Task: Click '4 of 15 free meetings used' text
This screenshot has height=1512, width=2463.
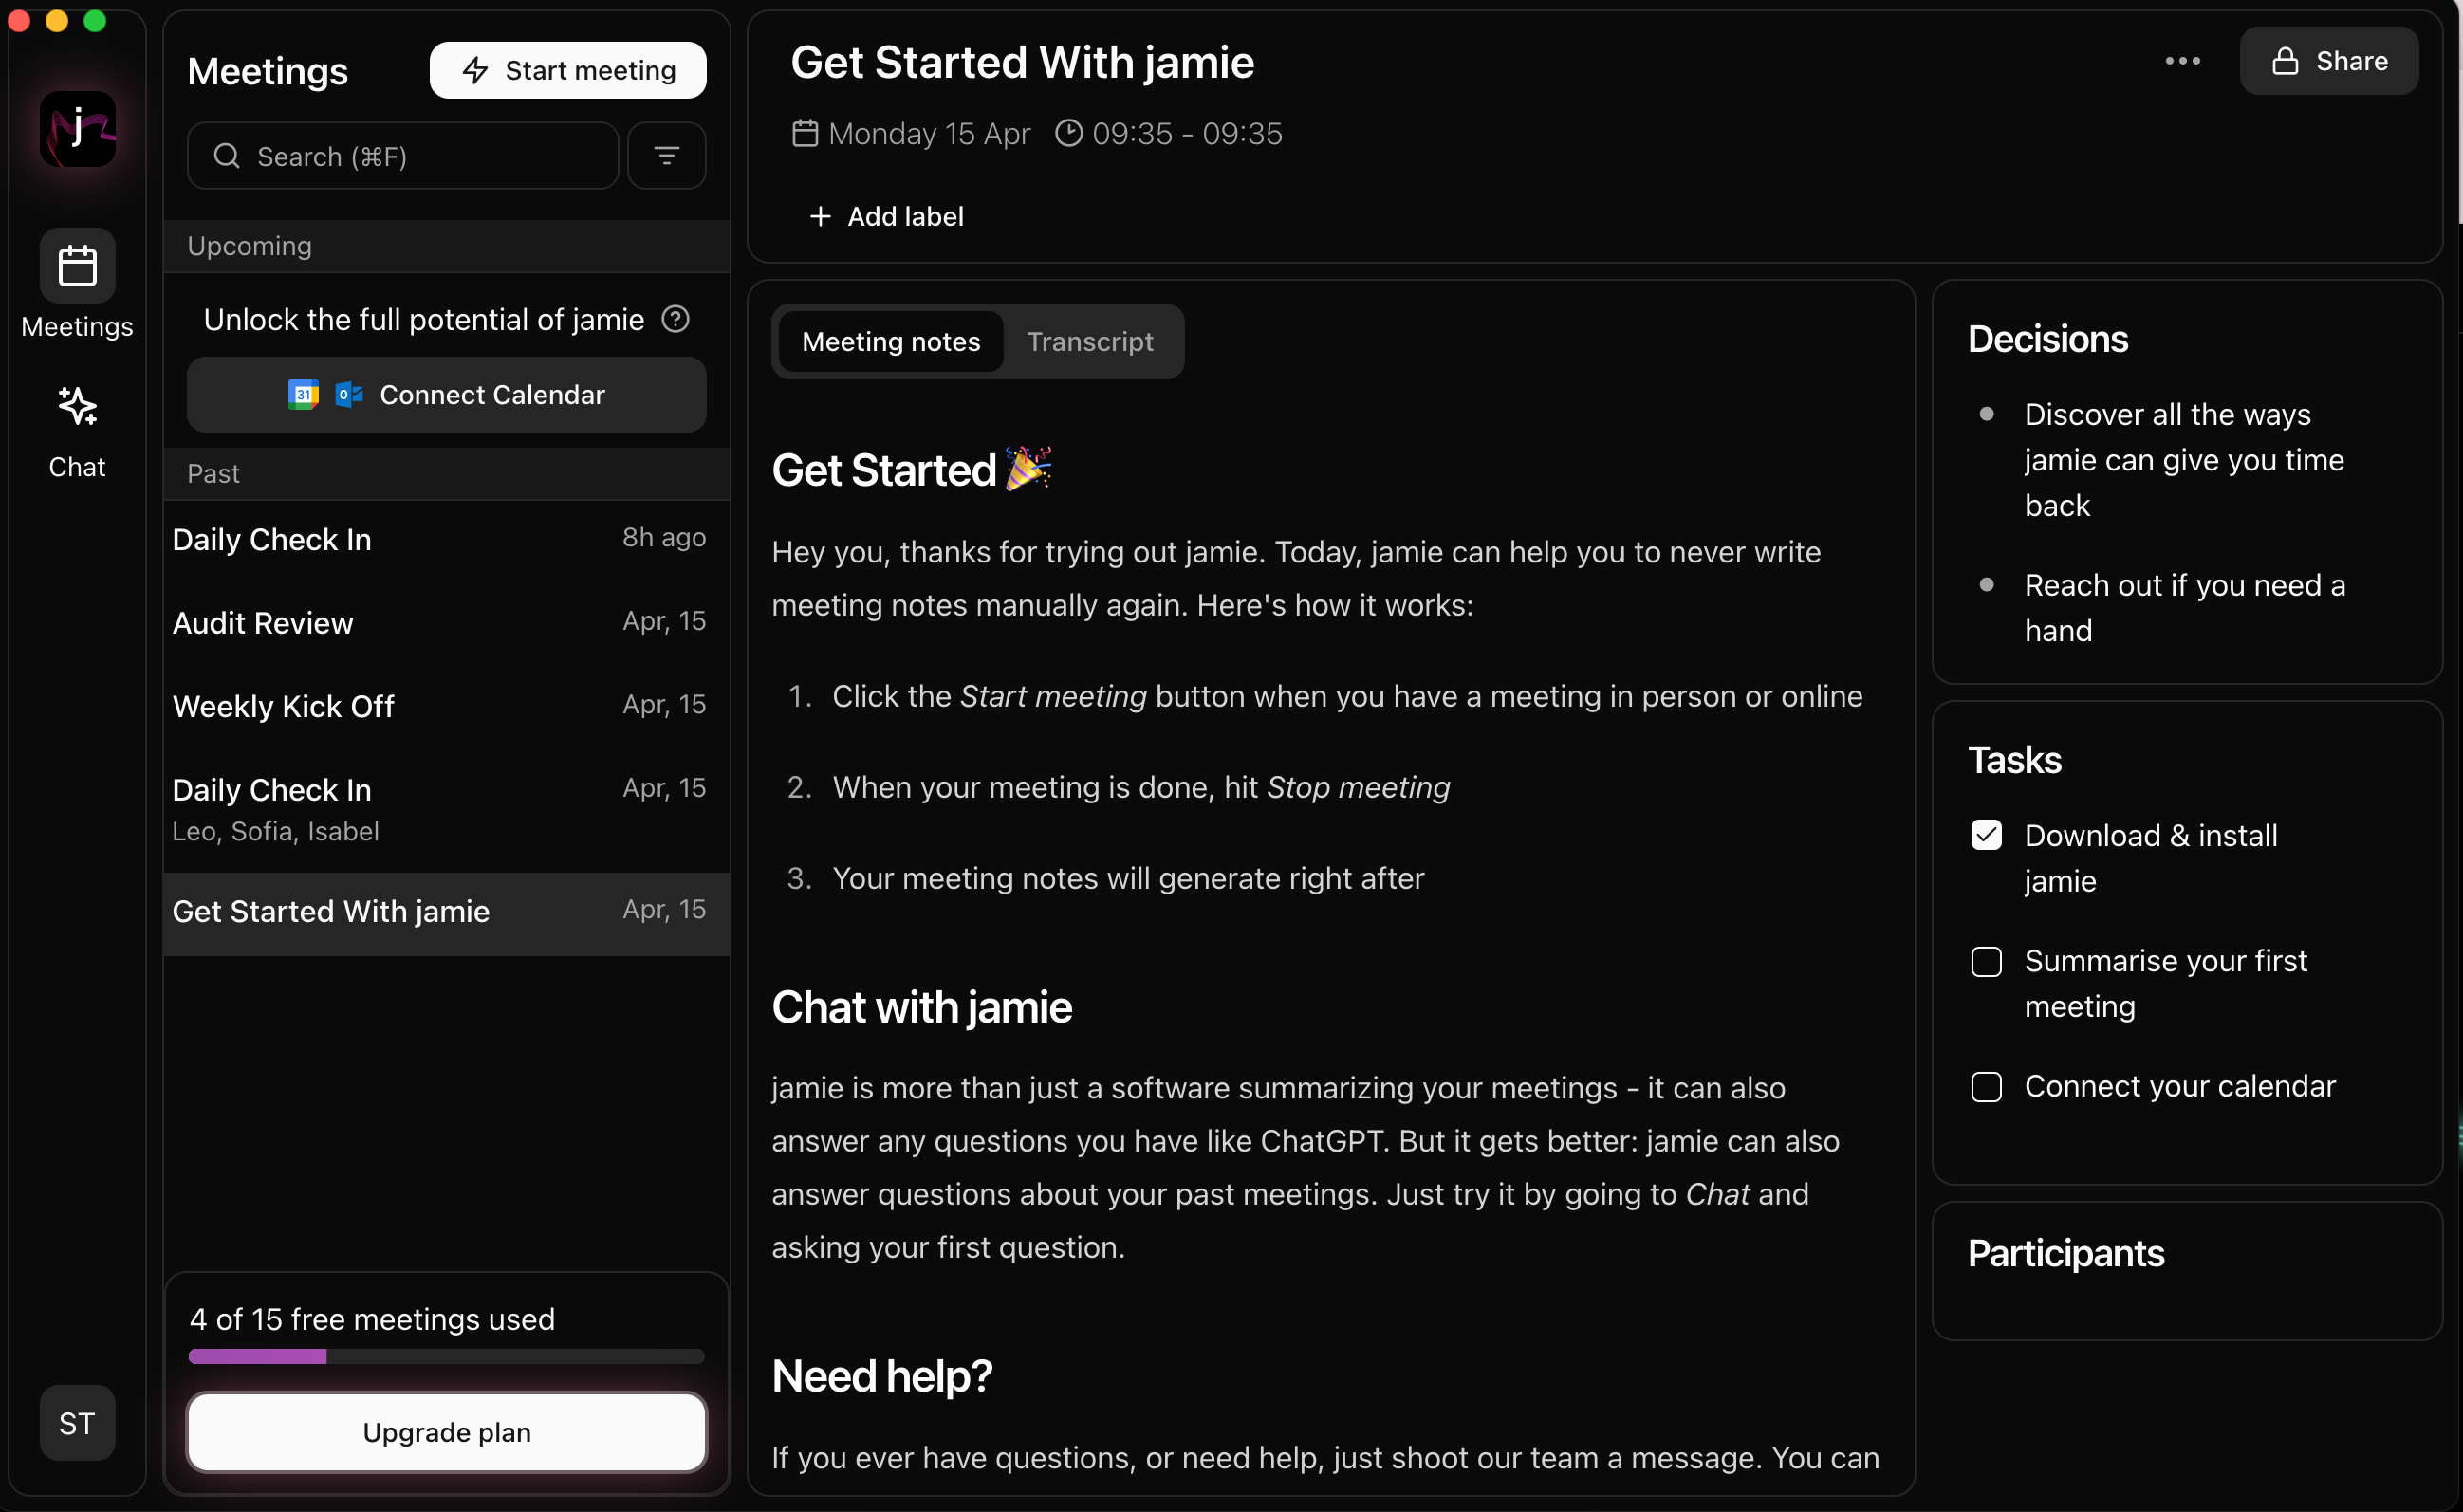Action: click(372, 1319)
